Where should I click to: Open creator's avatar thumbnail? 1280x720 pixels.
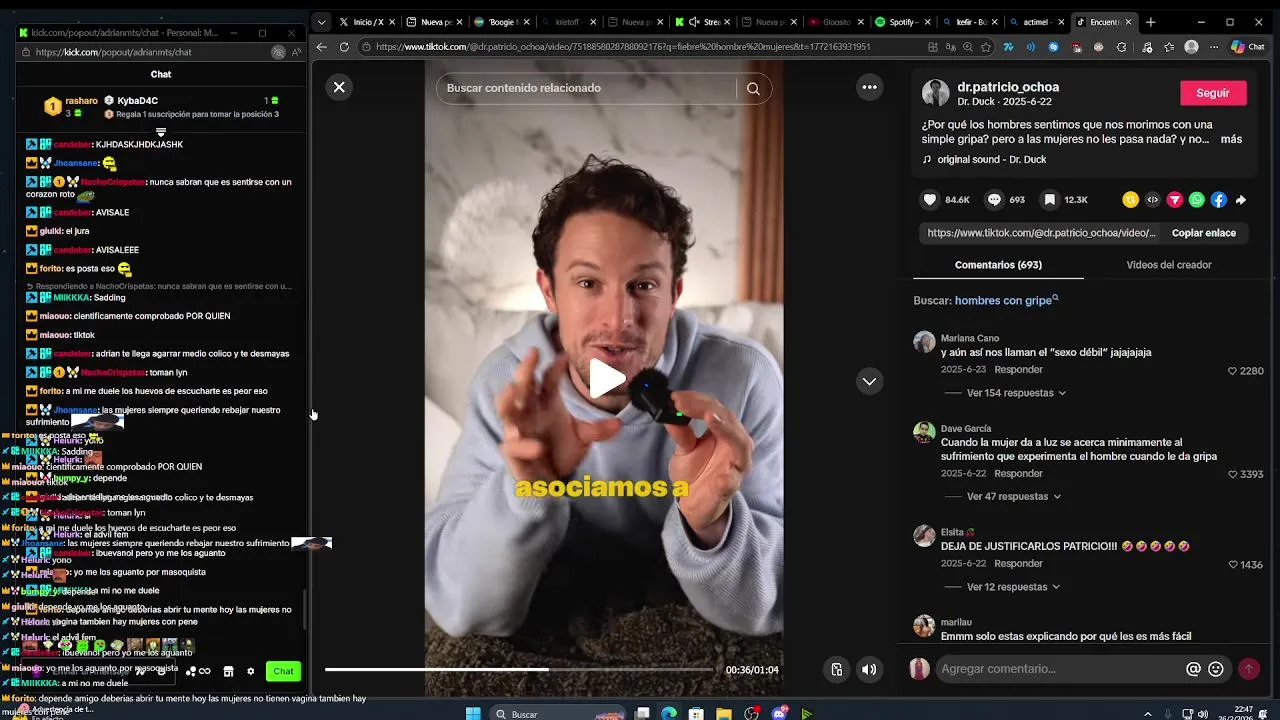[935, 93]
